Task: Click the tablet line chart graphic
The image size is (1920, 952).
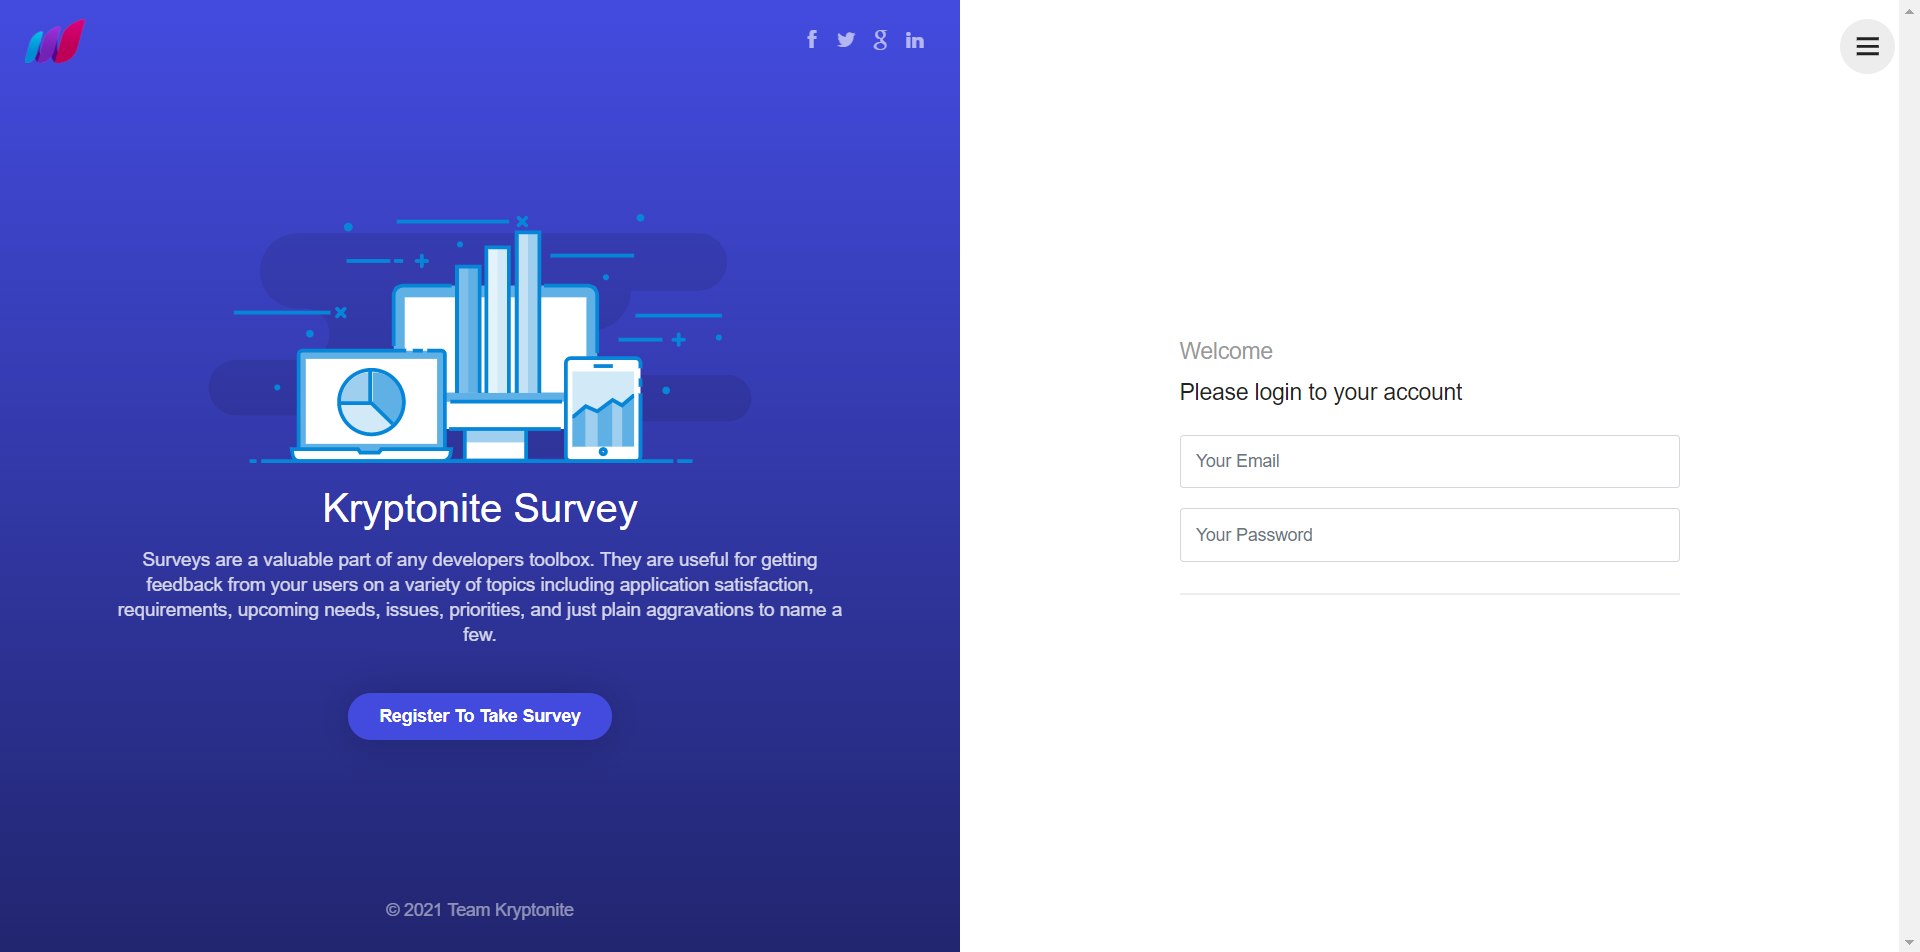Action: click(x=603, y=410)
